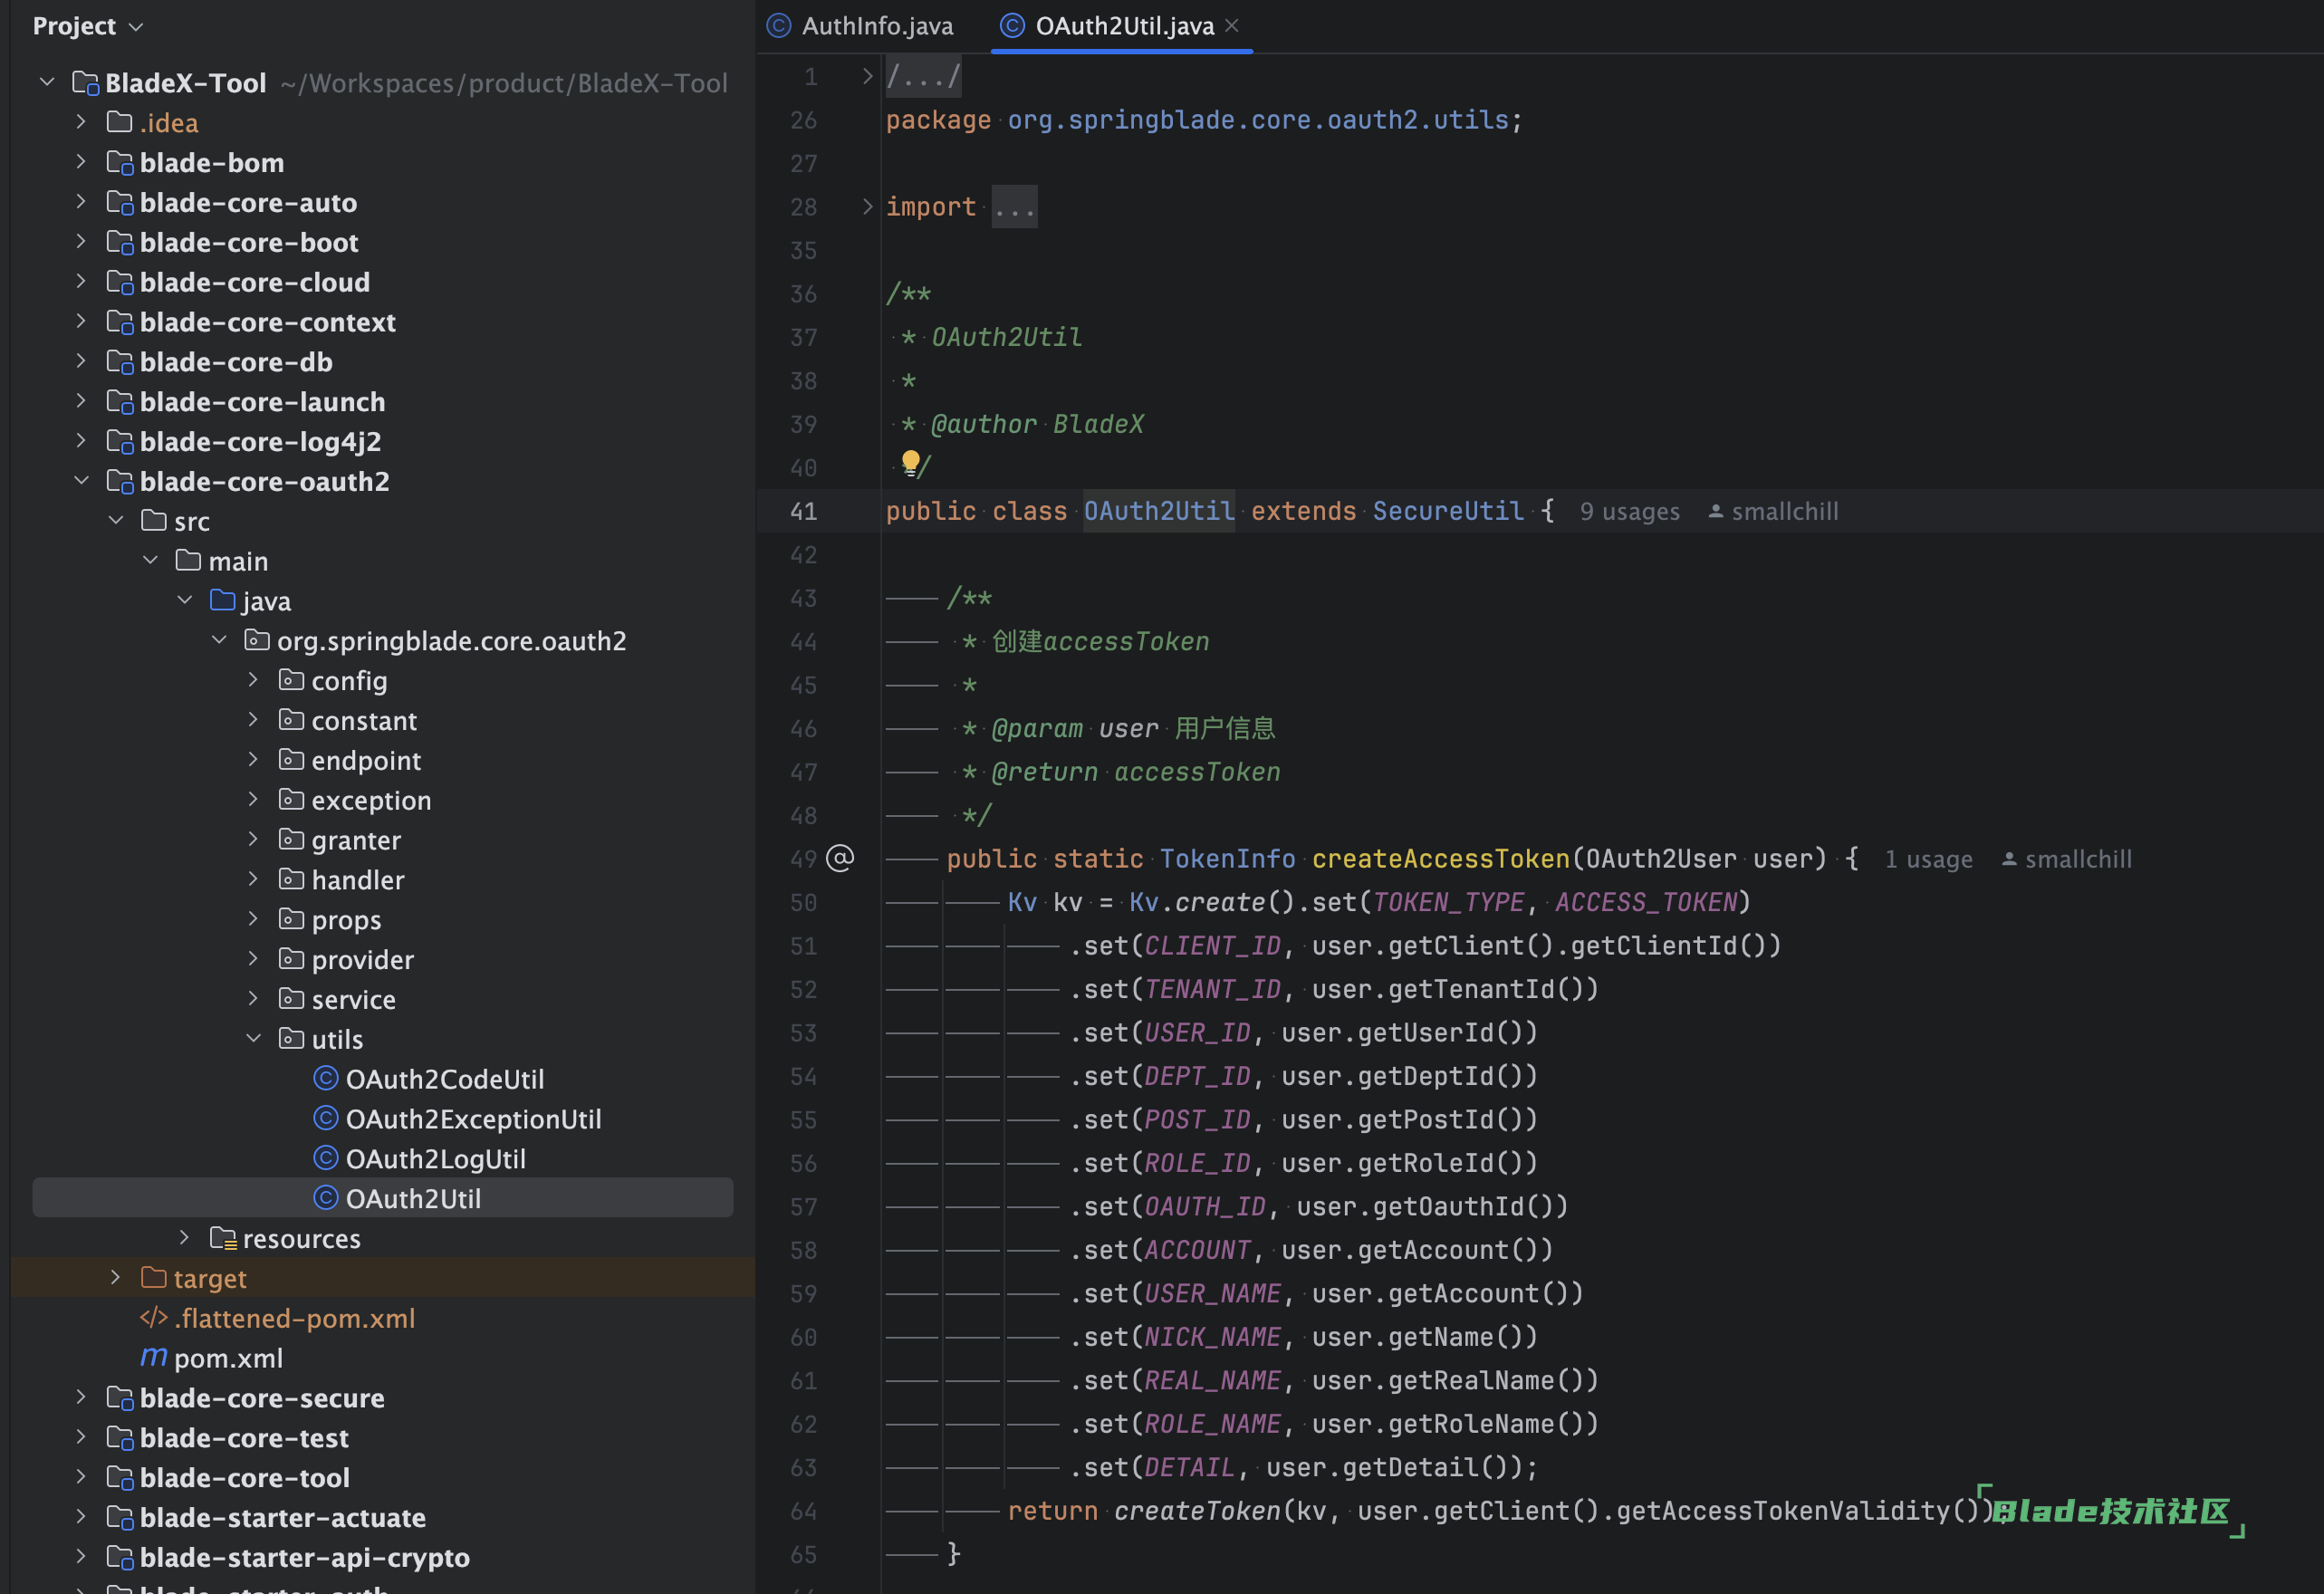Select the blade-core-db module icon
This screenshot has width=2324, height=1594.
(120, 362)
